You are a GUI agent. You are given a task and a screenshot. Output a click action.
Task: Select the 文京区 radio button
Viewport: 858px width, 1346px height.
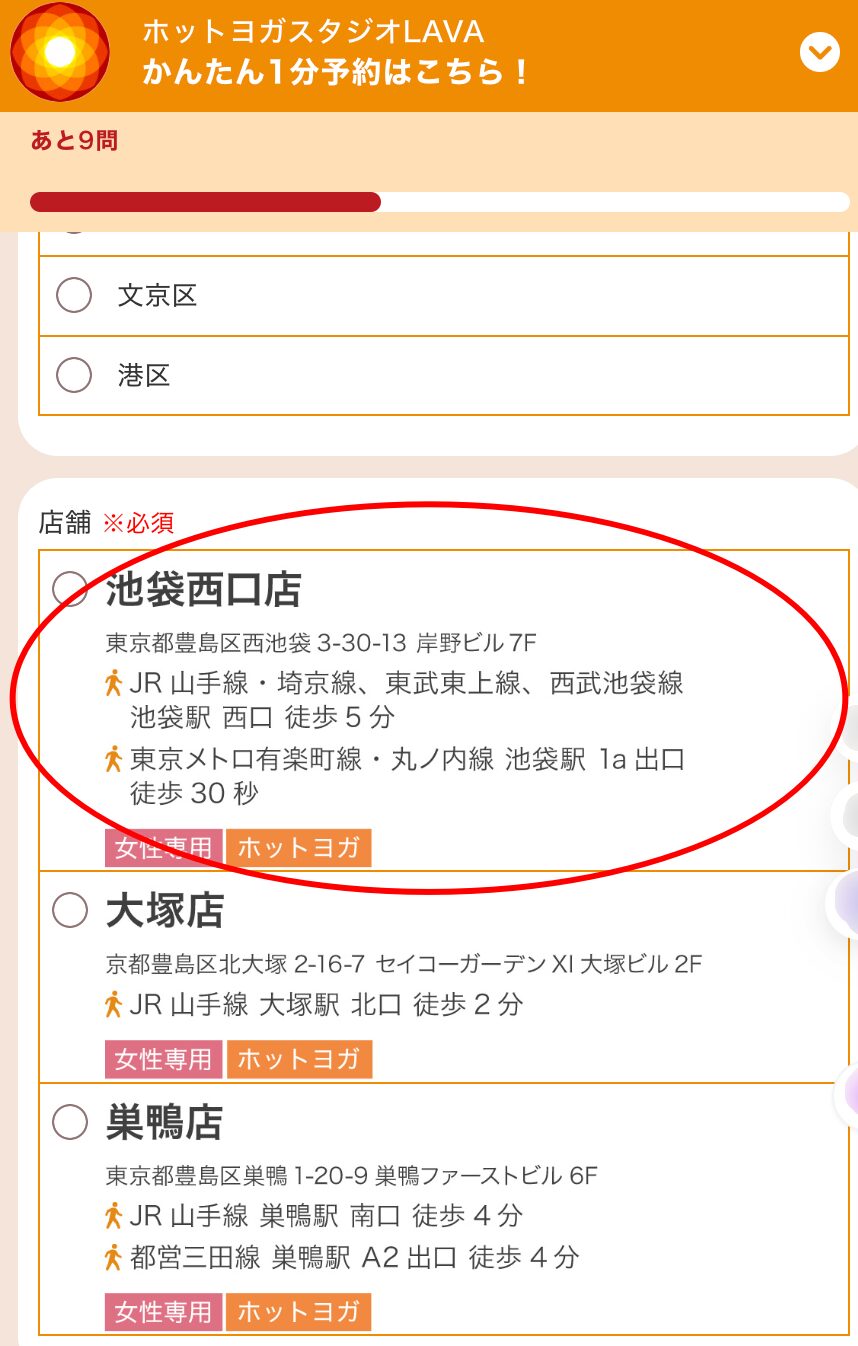coord(74,295)
